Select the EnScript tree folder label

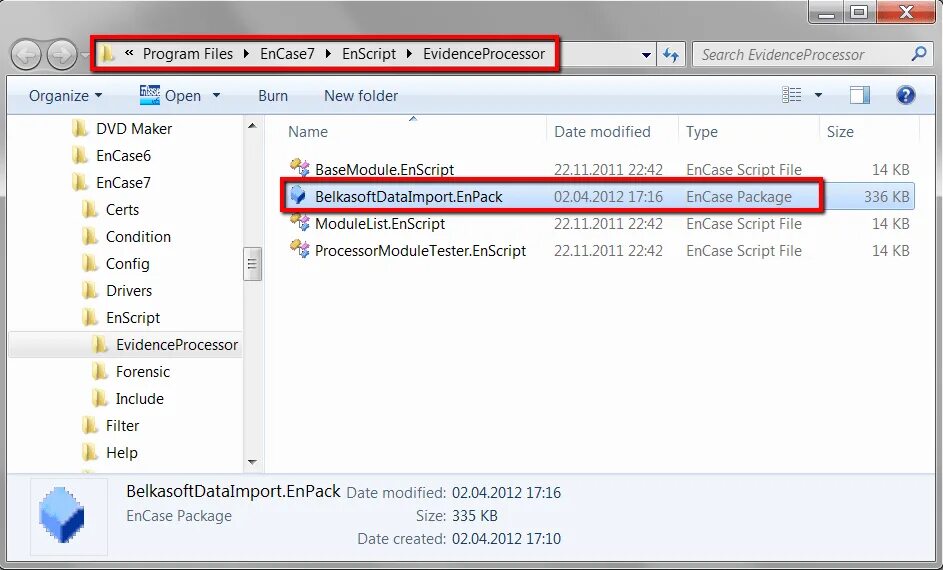[133, 317]
